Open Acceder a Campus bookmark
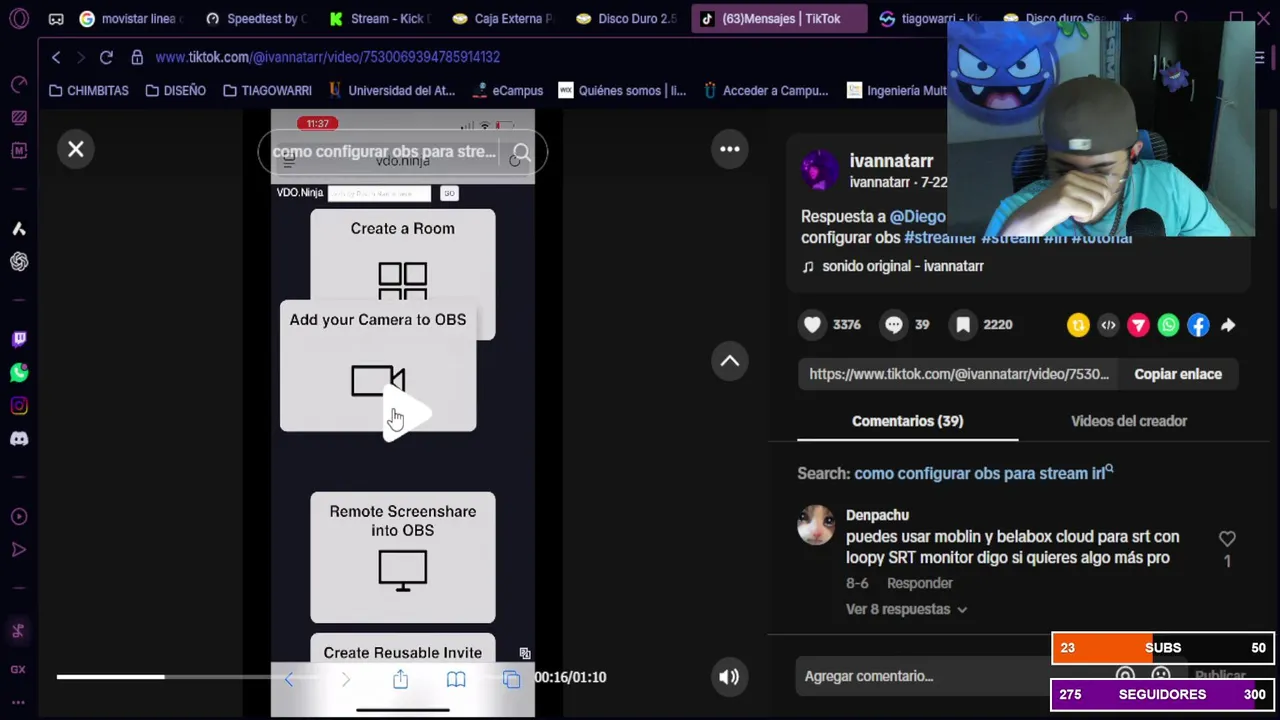 pyautogui.click(x=766, y=90)
